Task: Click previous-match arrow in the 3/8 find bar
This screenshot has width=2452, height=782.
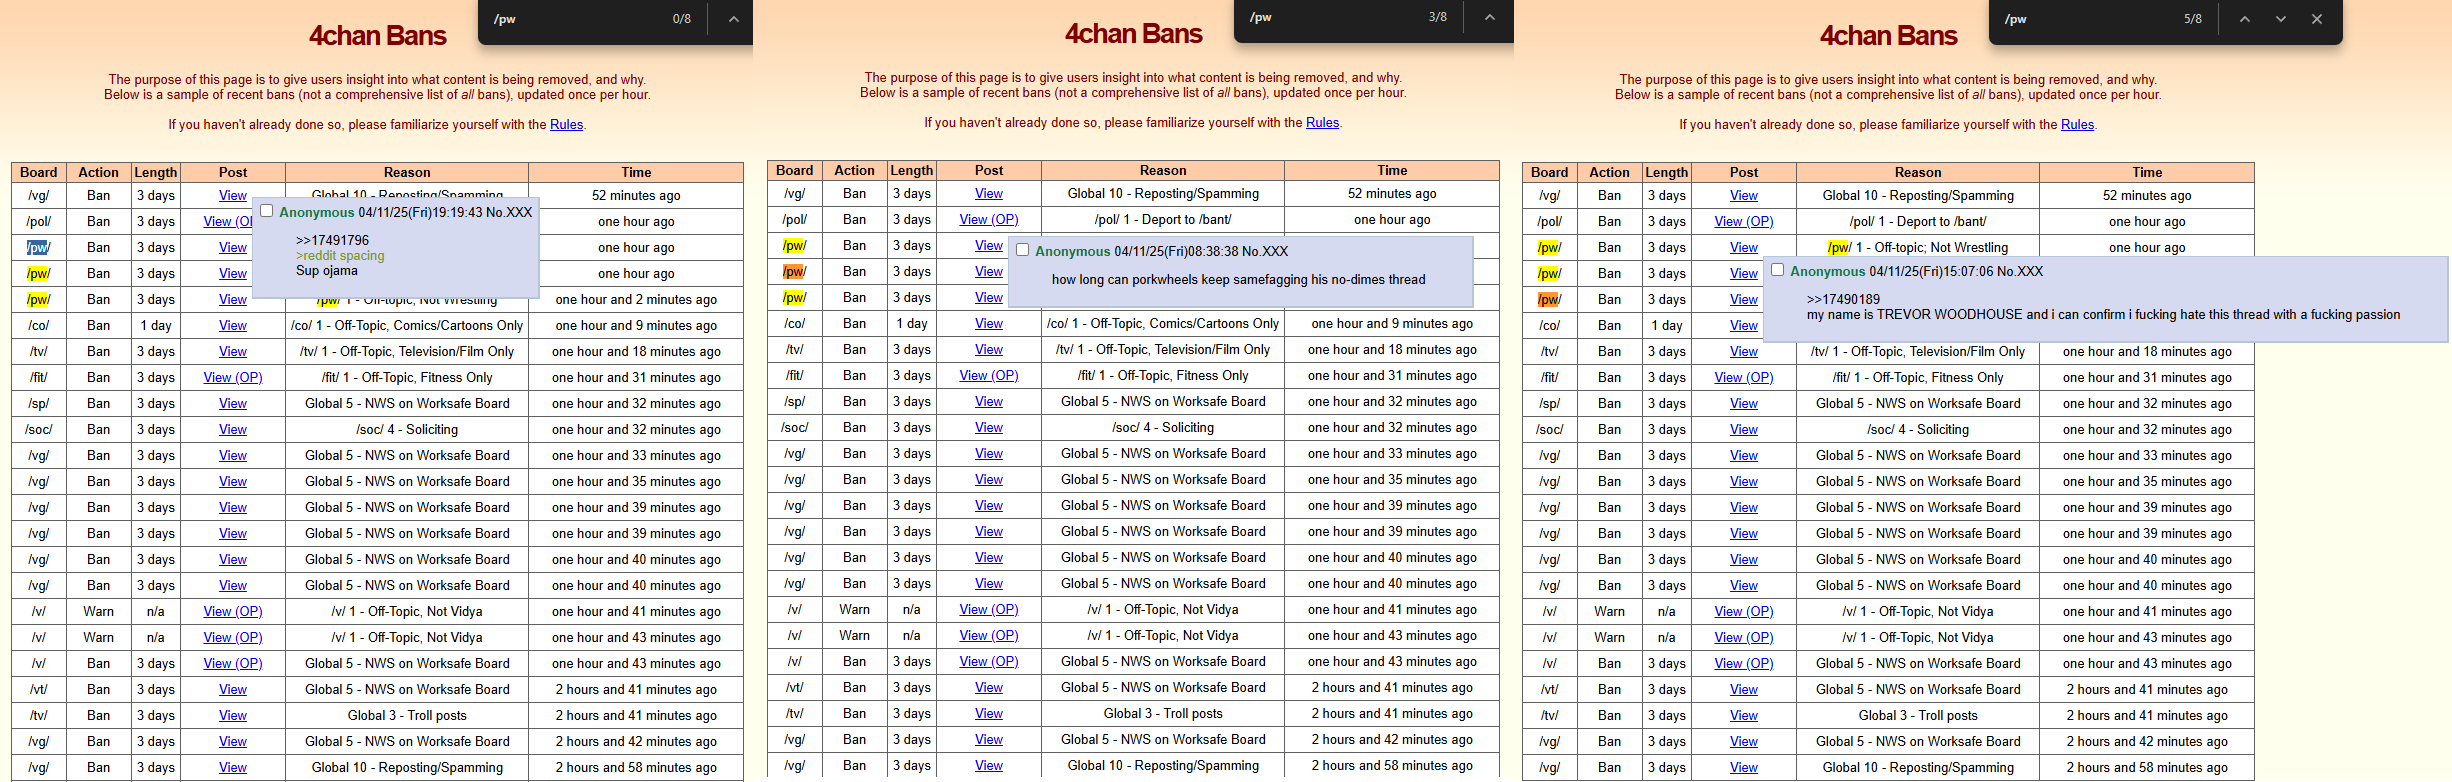Action: click(1489, 17)
